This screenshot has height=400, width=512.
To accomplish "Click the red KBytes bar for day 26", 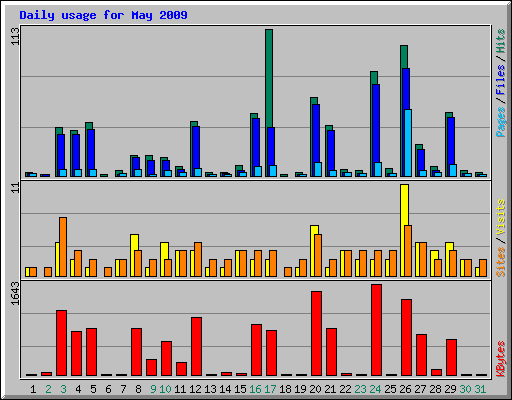I will [x=407, y=337].
